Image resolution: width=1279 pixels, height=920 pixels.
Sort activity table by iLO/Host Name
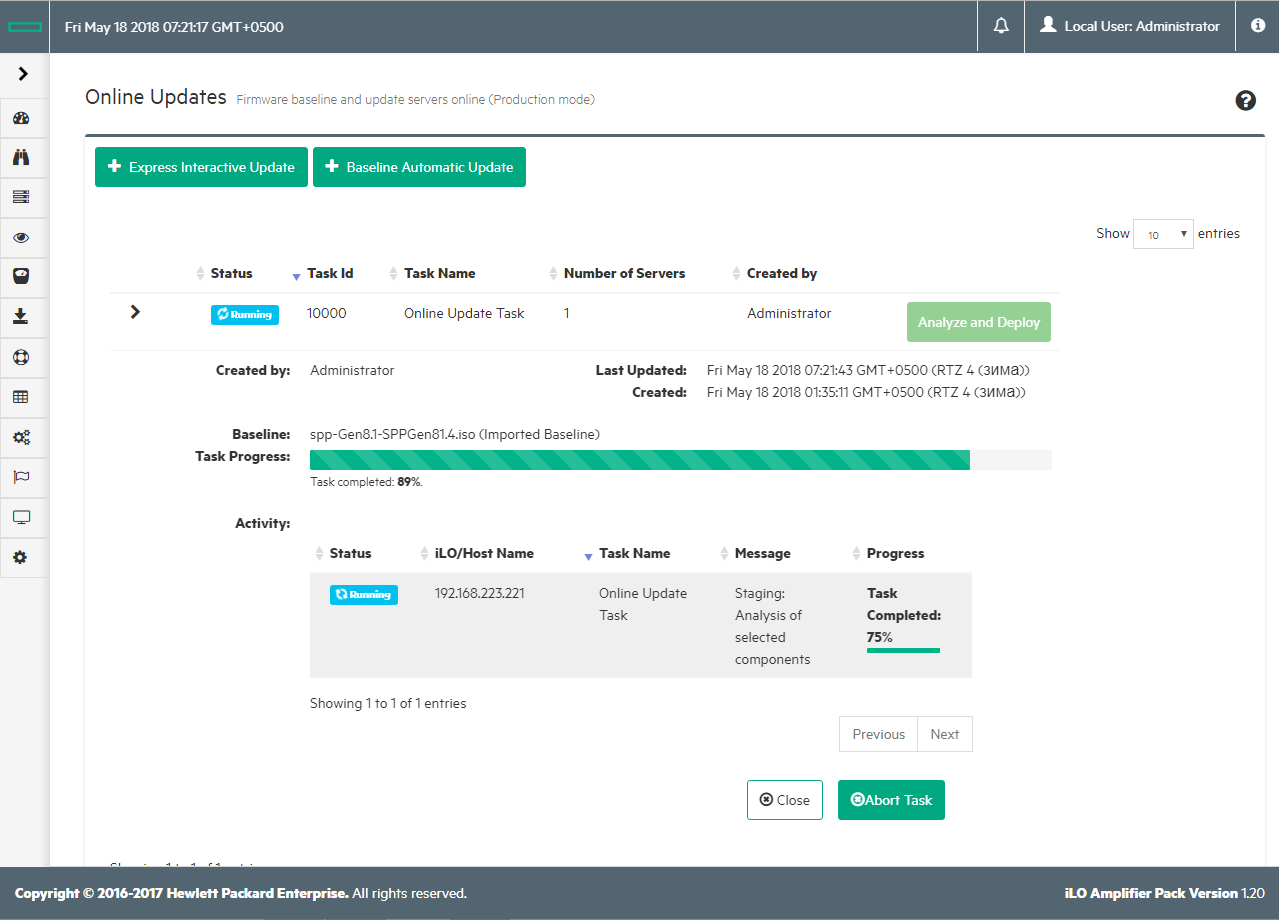pyautogui.click(x=483, y=554)
